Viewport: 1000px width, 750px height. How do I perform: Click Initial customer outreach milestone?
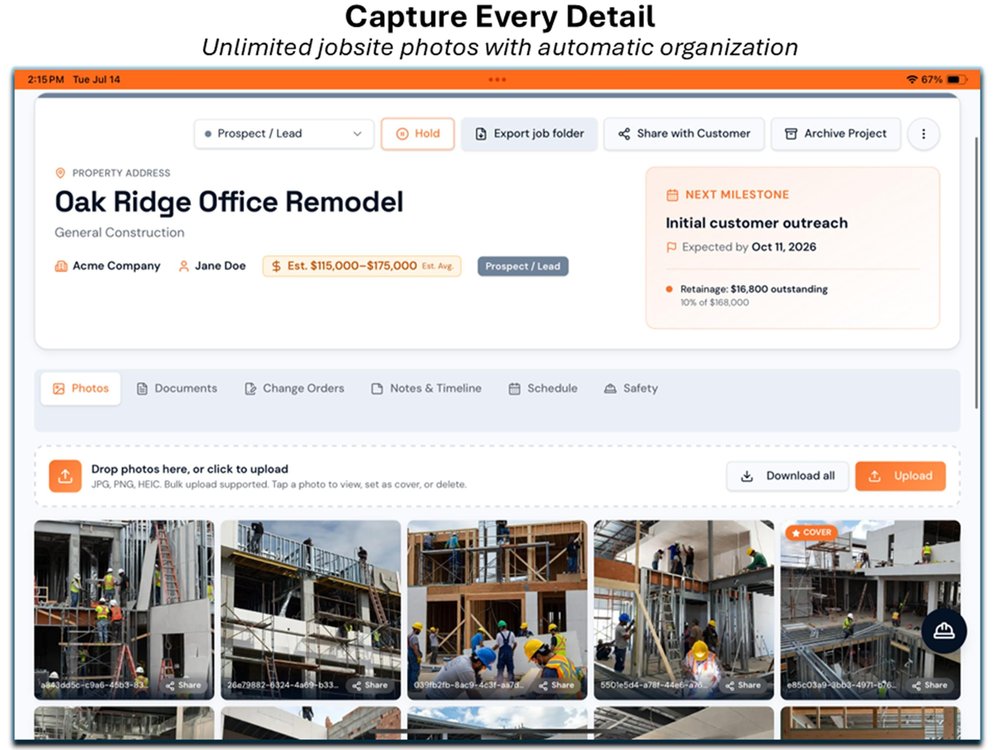pyautogui.click(x=757, y=223)
